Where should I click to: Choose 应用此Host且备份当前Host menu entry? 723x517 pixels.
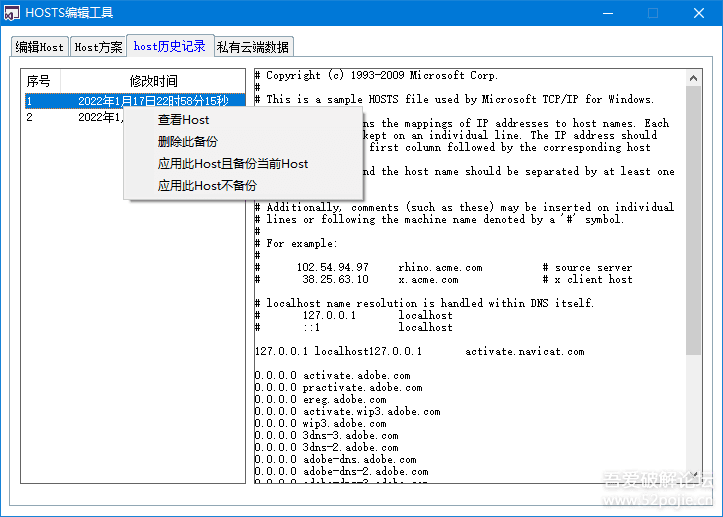tap(233, 164)
